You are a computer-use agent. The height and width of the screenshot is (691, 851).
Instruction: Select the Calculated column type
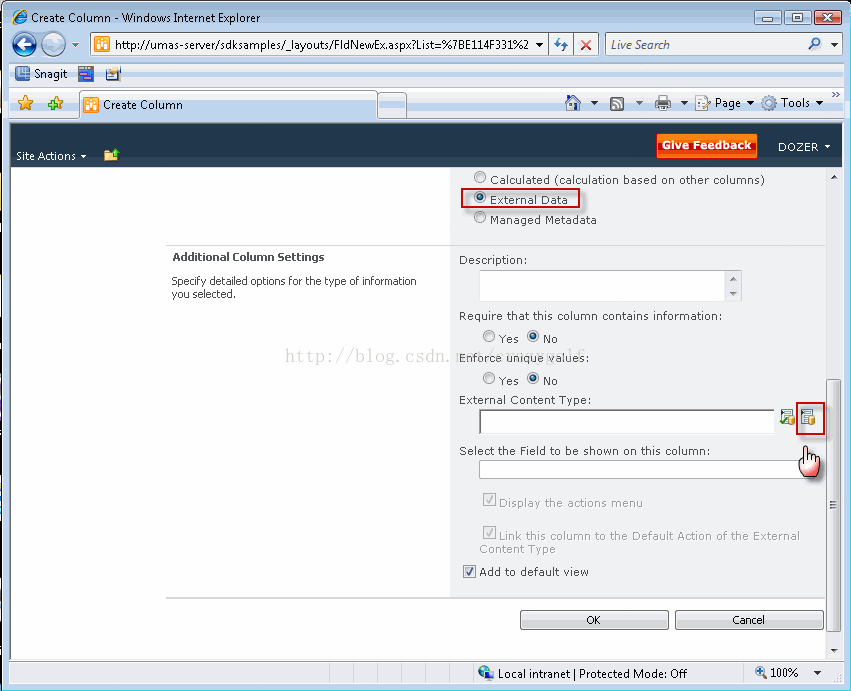pos(479,177)
